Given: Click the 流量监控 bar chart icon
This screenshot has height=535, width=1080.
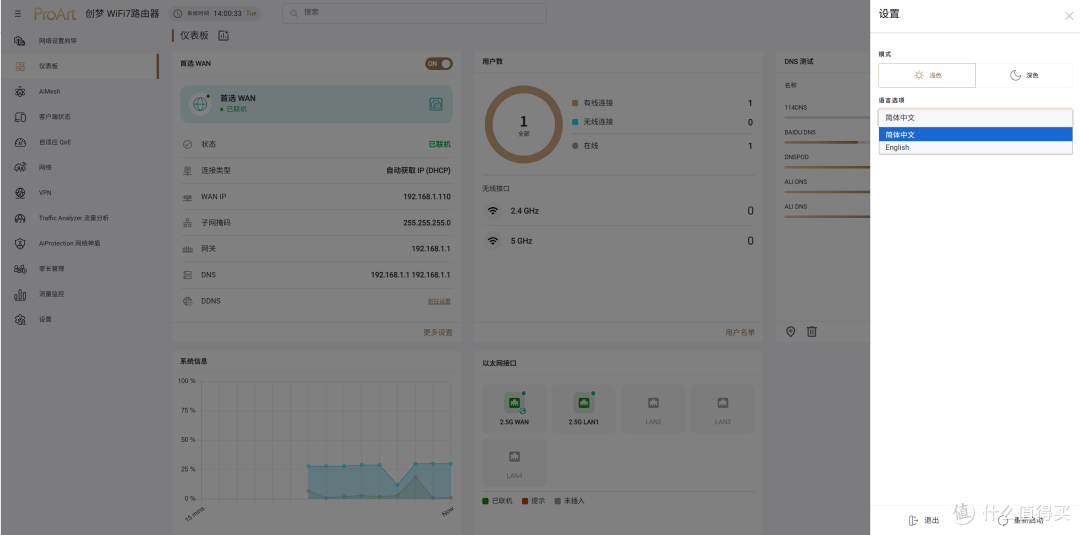Looking at the screenshot, I should 20,294.
